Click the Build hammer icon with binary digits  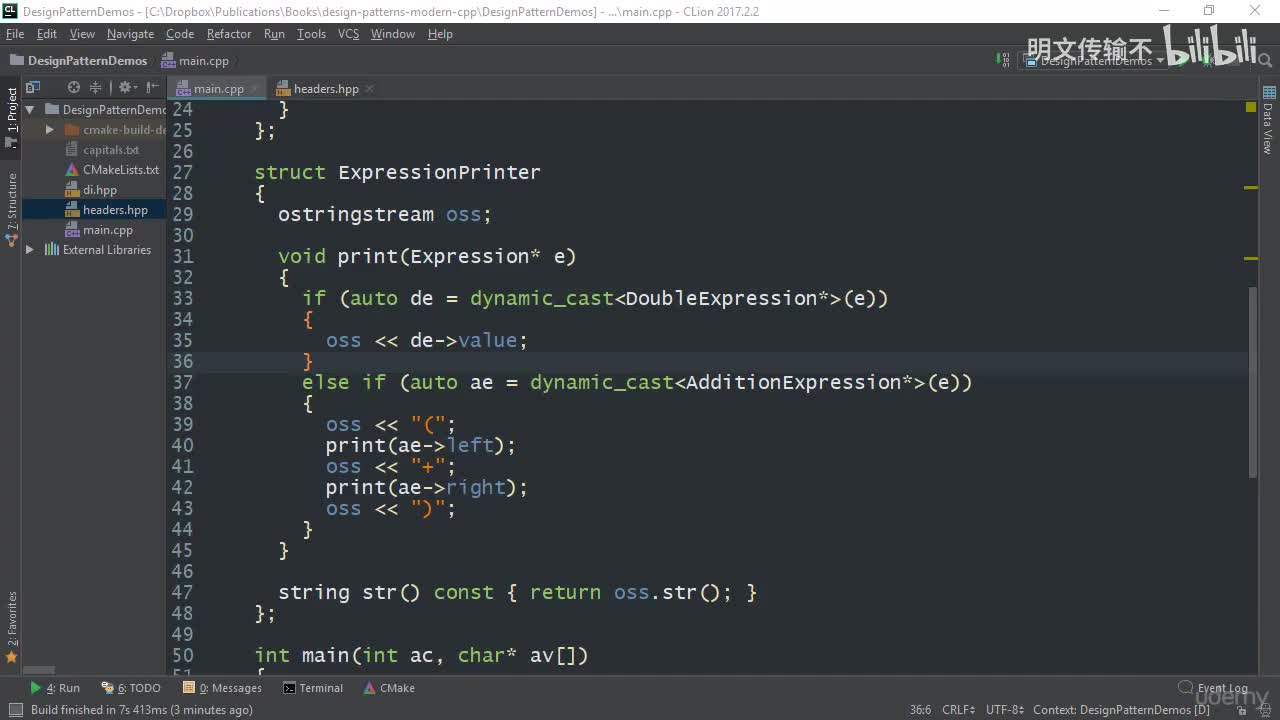point(1005,61)
